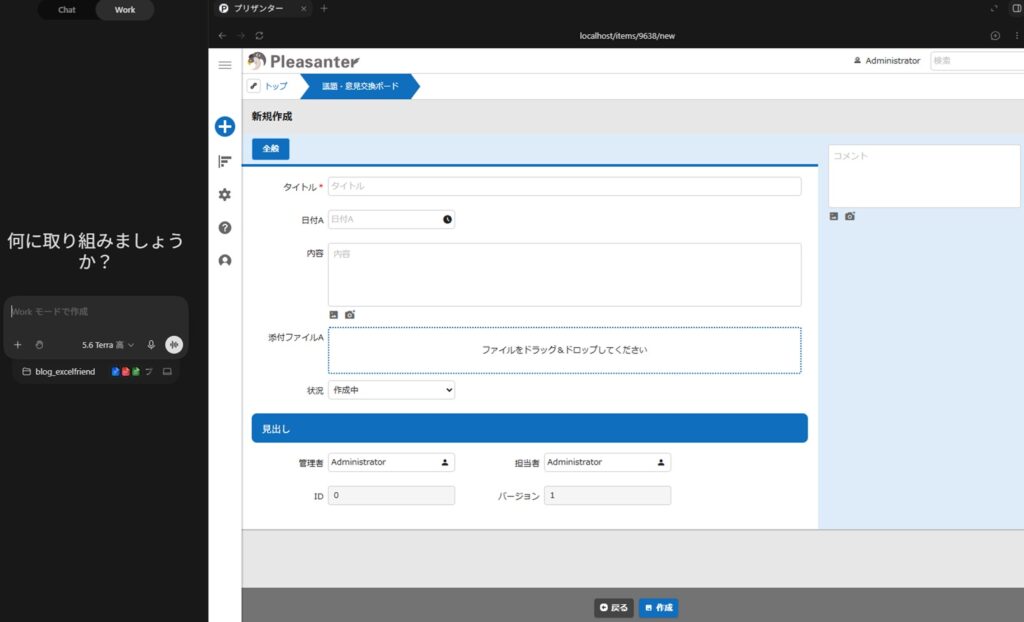Click the browser kebab menu icon
Screen dimensions: 1024x622
[x=1016, y=35]
